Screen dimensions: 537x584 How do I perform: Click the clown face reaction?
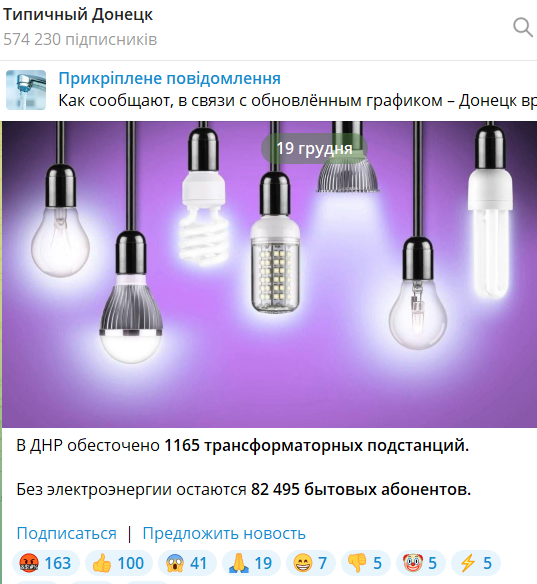pos(420,563)
